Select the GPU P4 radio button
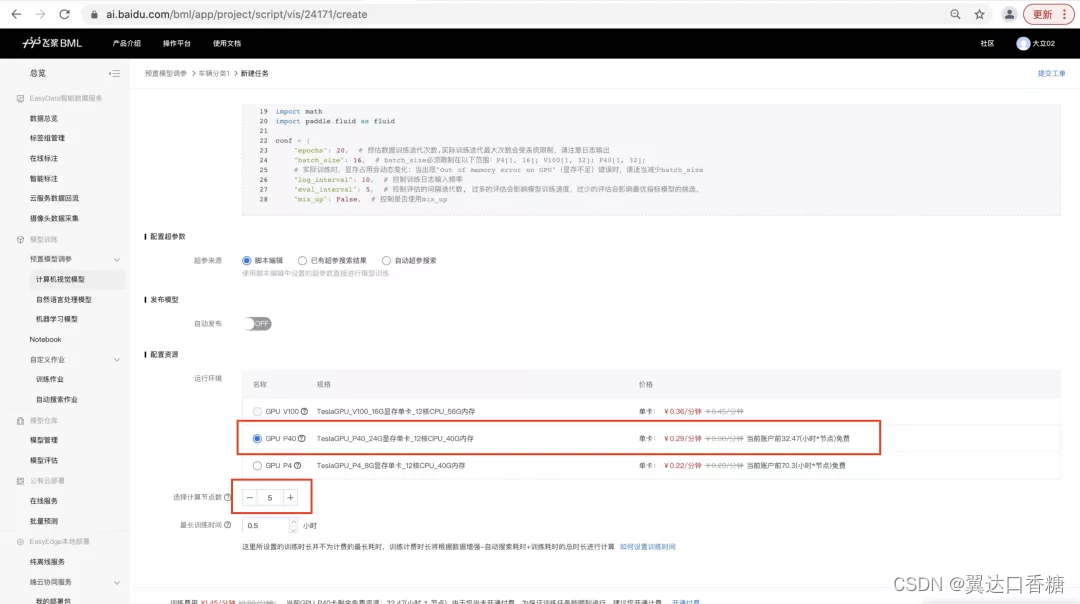The height and width of the screenshot is (604, 1080). pyautogui.click(x=257, y=466)
